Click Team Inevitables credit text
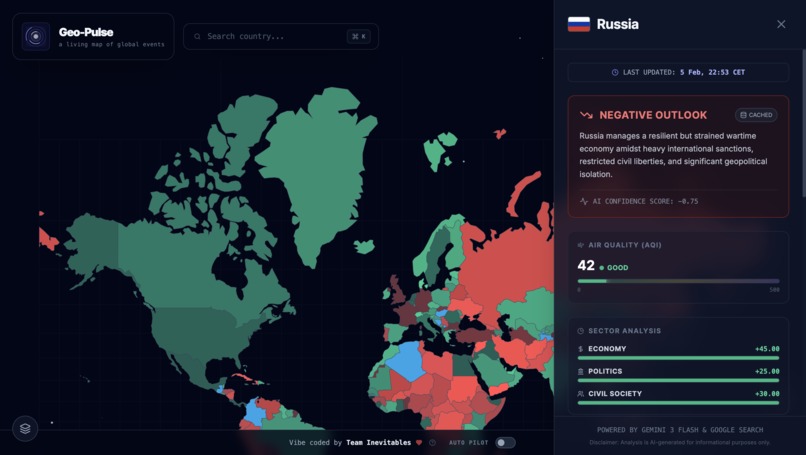The width and height of the screenshot is (806, 455). point(378,443)
